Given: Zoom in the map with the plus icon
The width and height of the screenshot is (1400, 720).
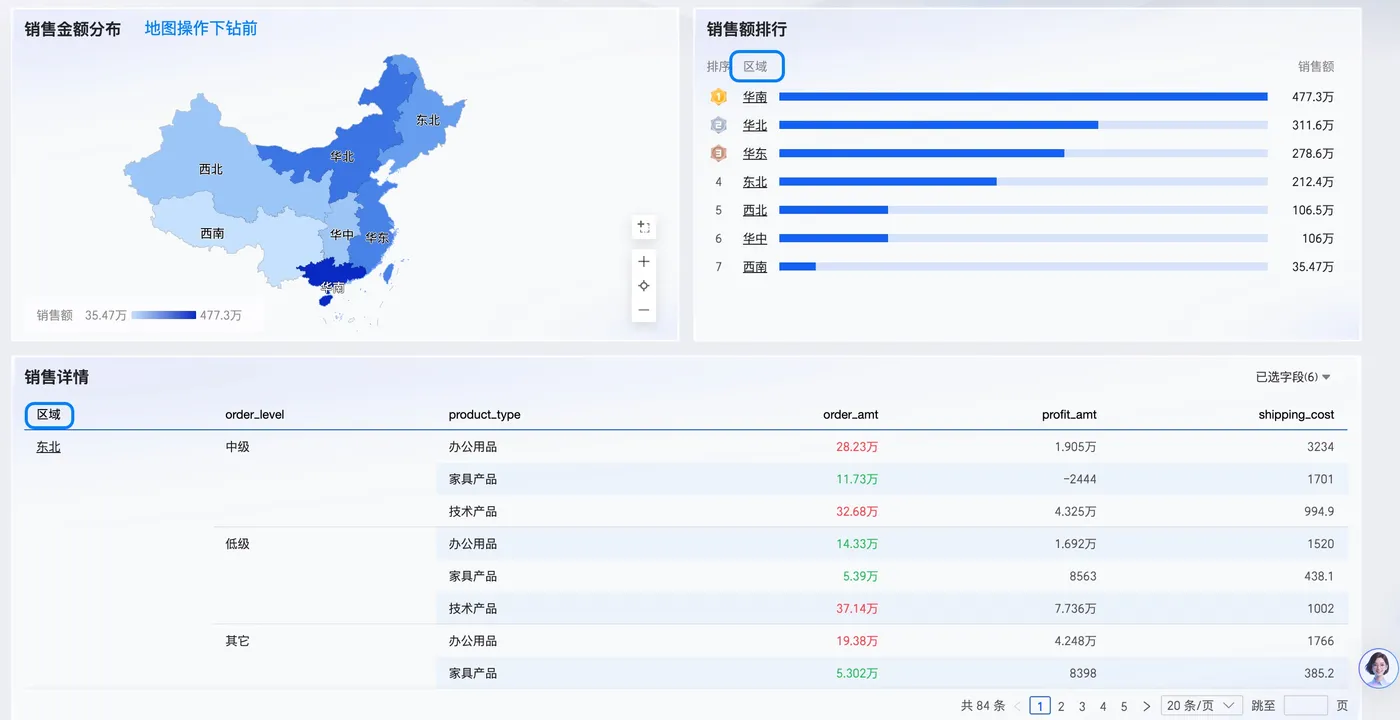Looking at the screenshot, I should click(x=644, y=262).
